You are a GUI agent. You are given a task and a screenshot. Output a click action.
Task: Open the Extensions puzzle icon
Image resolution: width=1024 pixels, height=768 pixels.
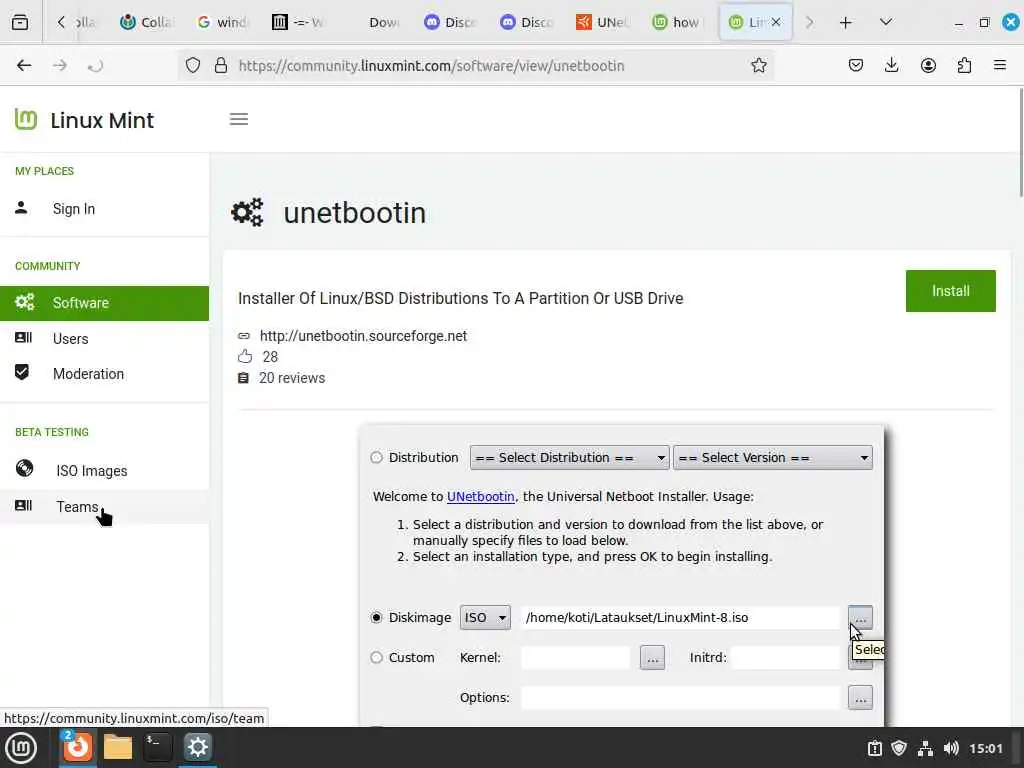965,65
